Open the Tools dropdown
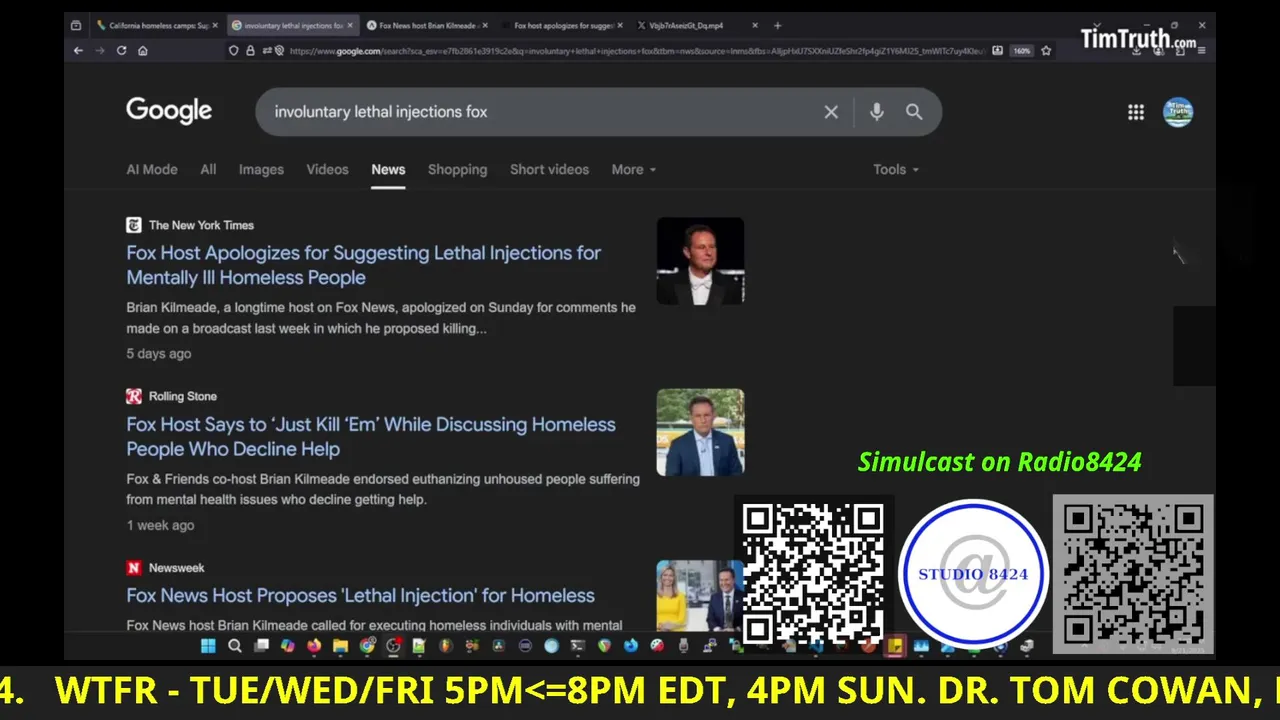Screen dimensions: 1280x720 click(x=896, y=169)
